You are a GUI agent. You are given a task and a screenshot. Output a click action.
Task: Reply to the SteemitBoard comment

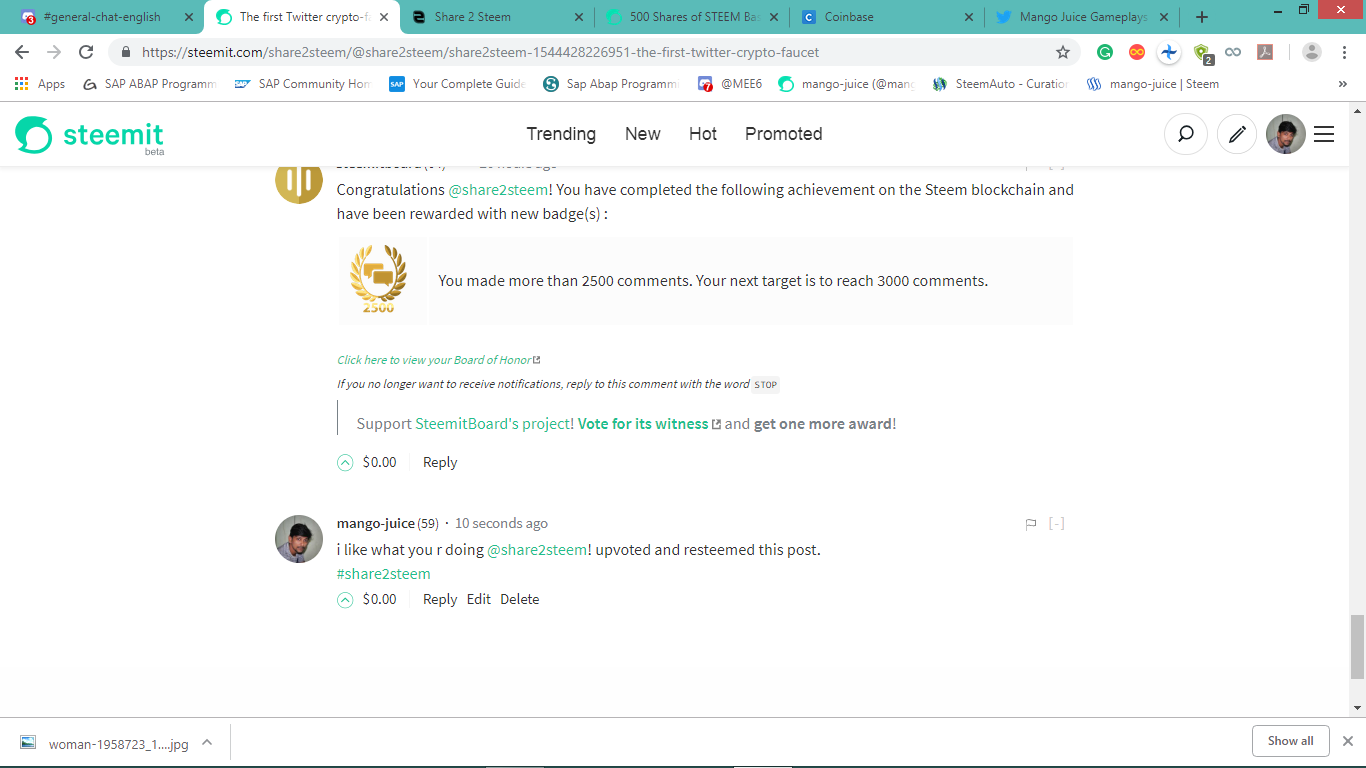click(440, 462)
